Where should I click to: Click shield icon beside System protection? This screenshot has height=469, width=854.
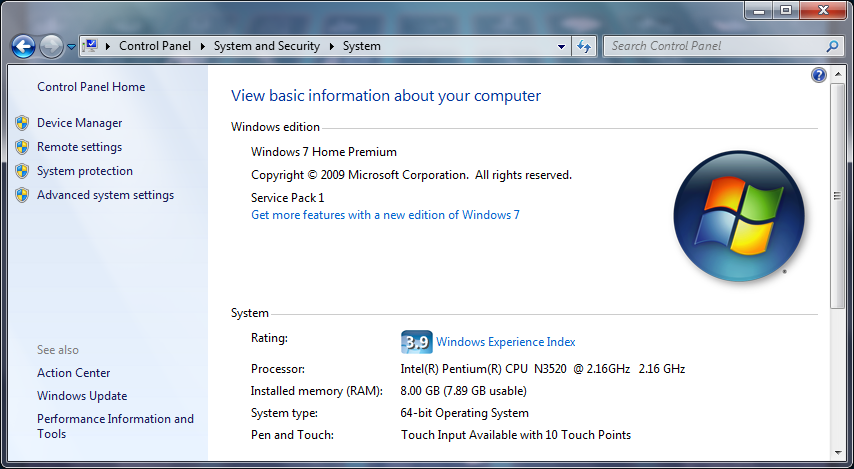coord(22,171)
